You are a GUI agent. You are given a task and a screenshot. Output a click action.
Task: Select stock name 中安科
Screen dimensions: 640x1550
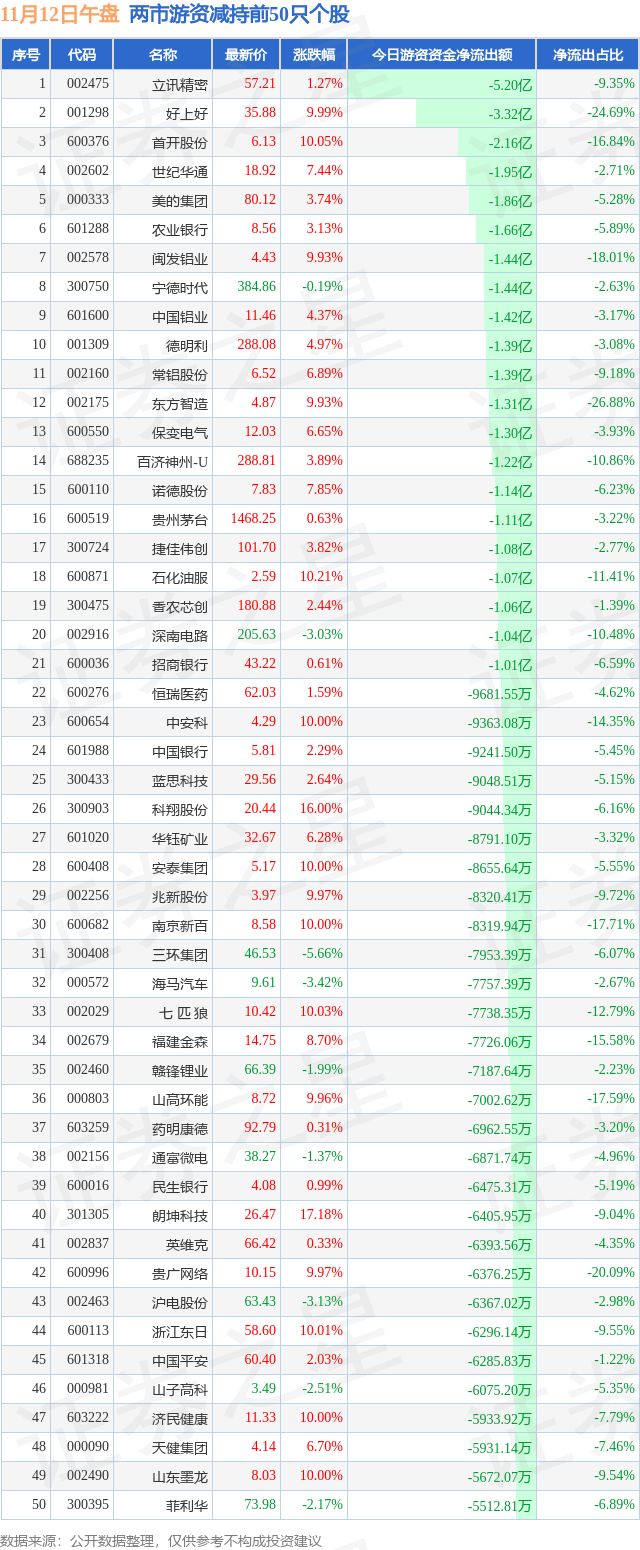(x=187, y=723)
